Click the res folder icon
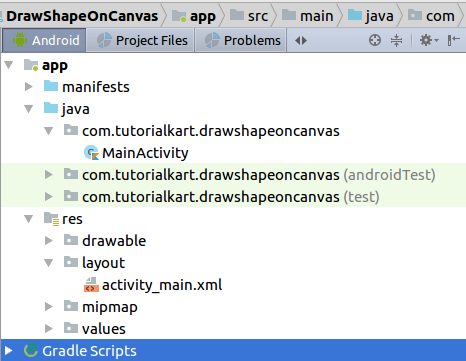466x361 pixels. [51, 219]
